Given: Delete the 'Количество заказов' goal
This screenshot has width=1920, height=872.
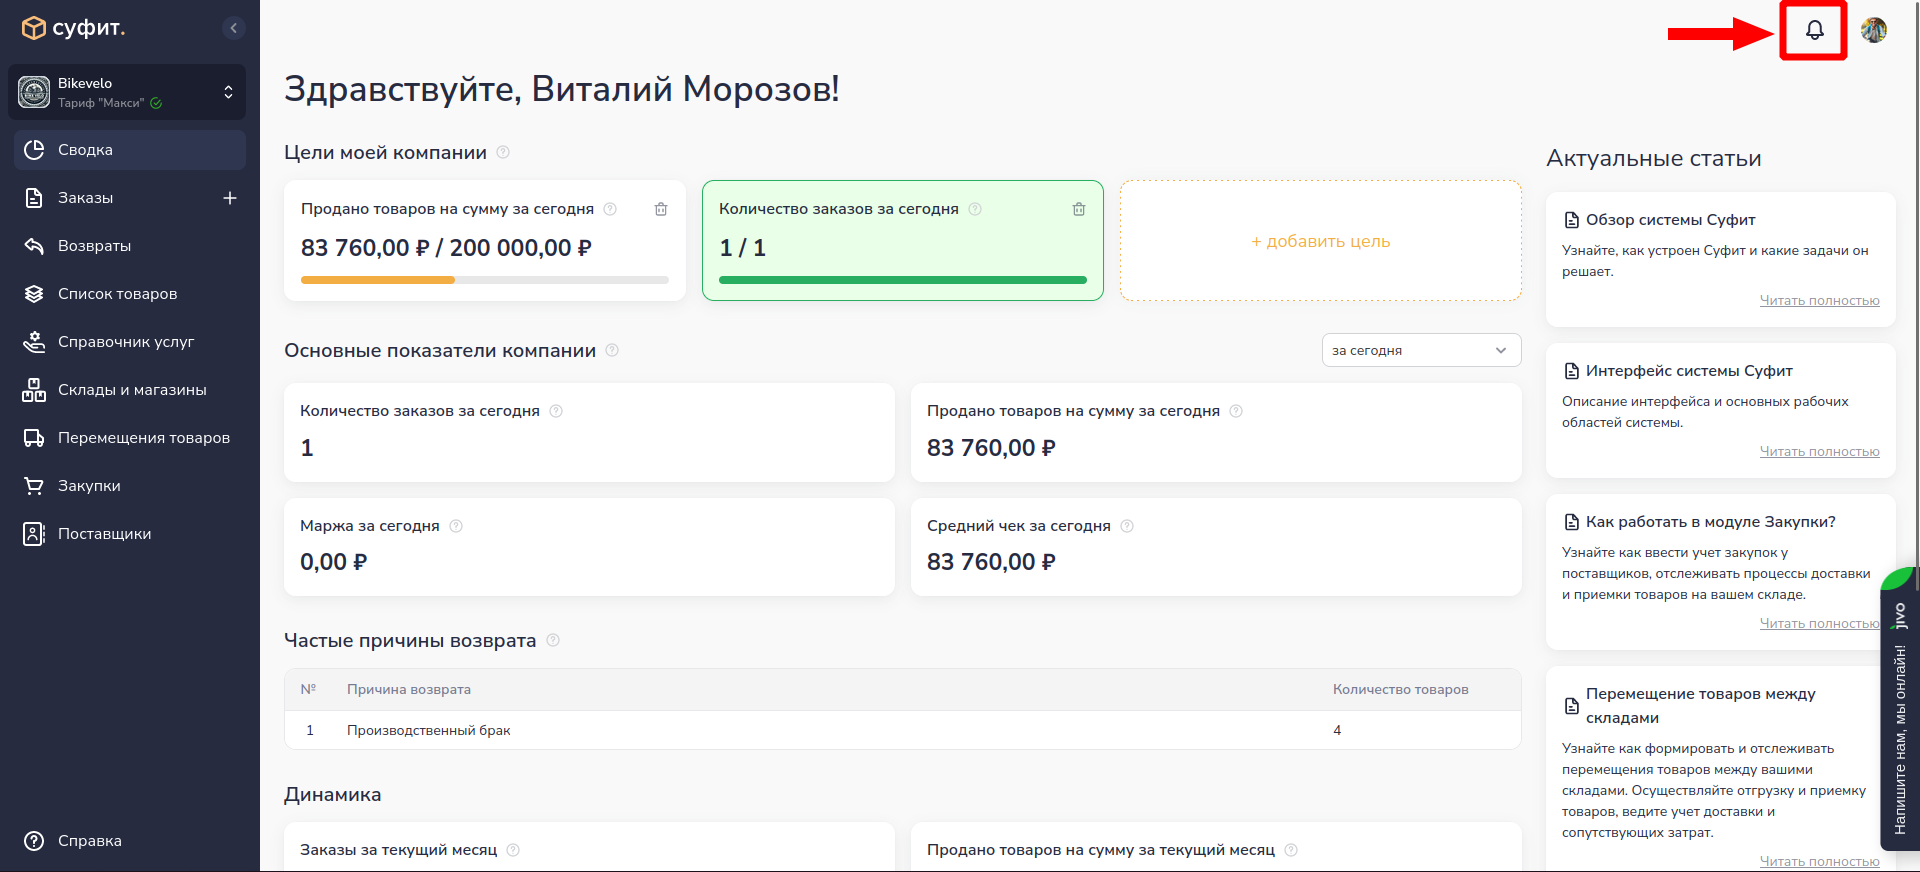Looking at the screenshot, I should coord(1079,209).
